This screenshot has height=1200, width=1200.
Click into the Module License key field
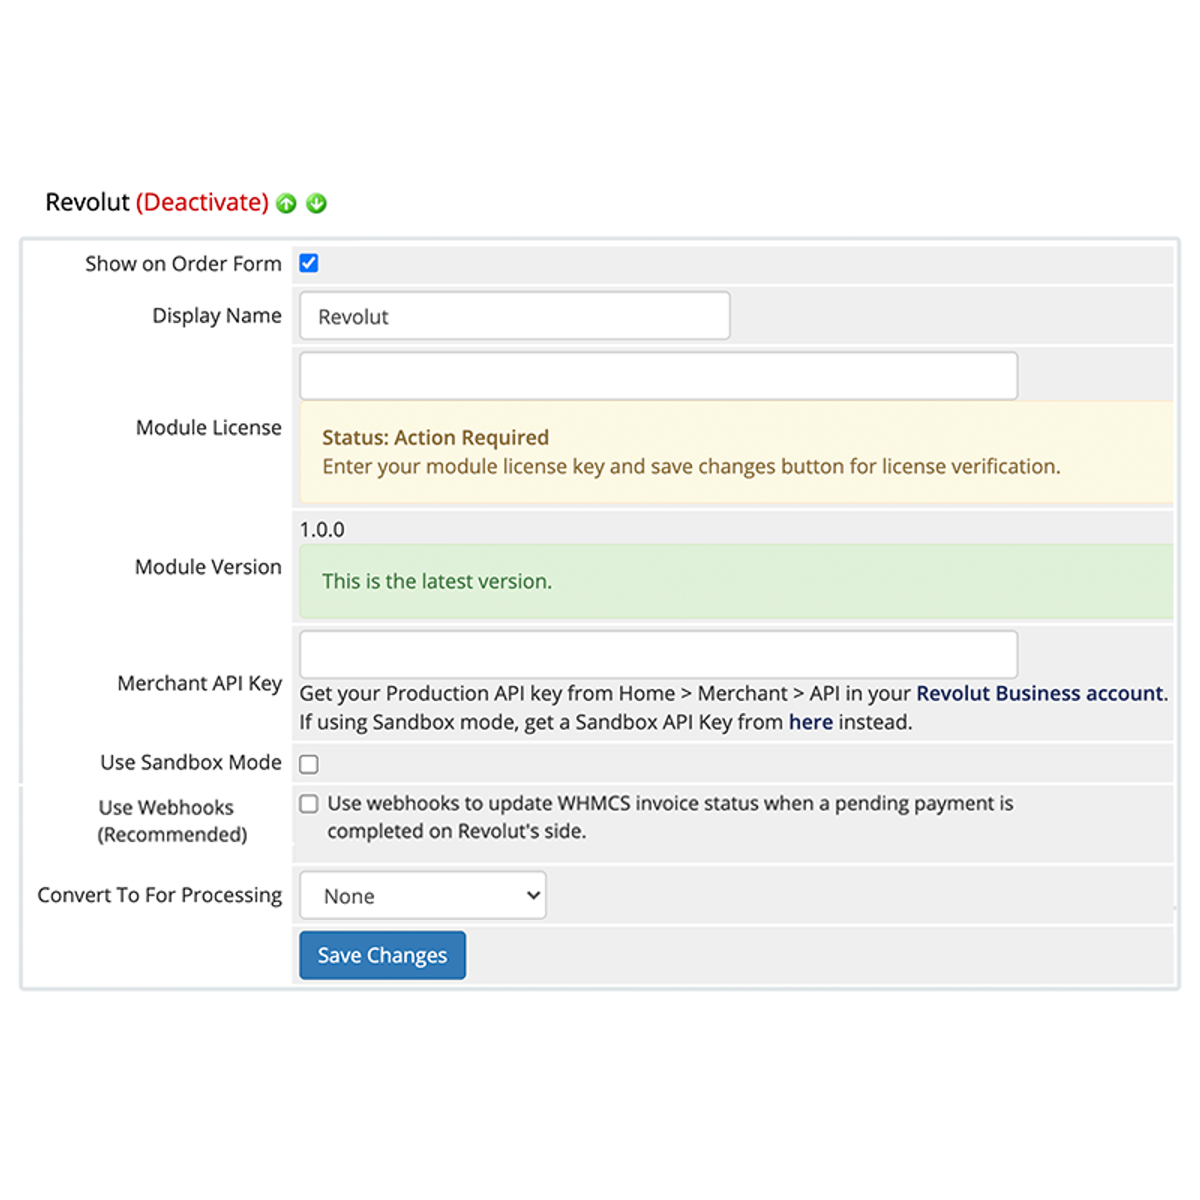658,376
